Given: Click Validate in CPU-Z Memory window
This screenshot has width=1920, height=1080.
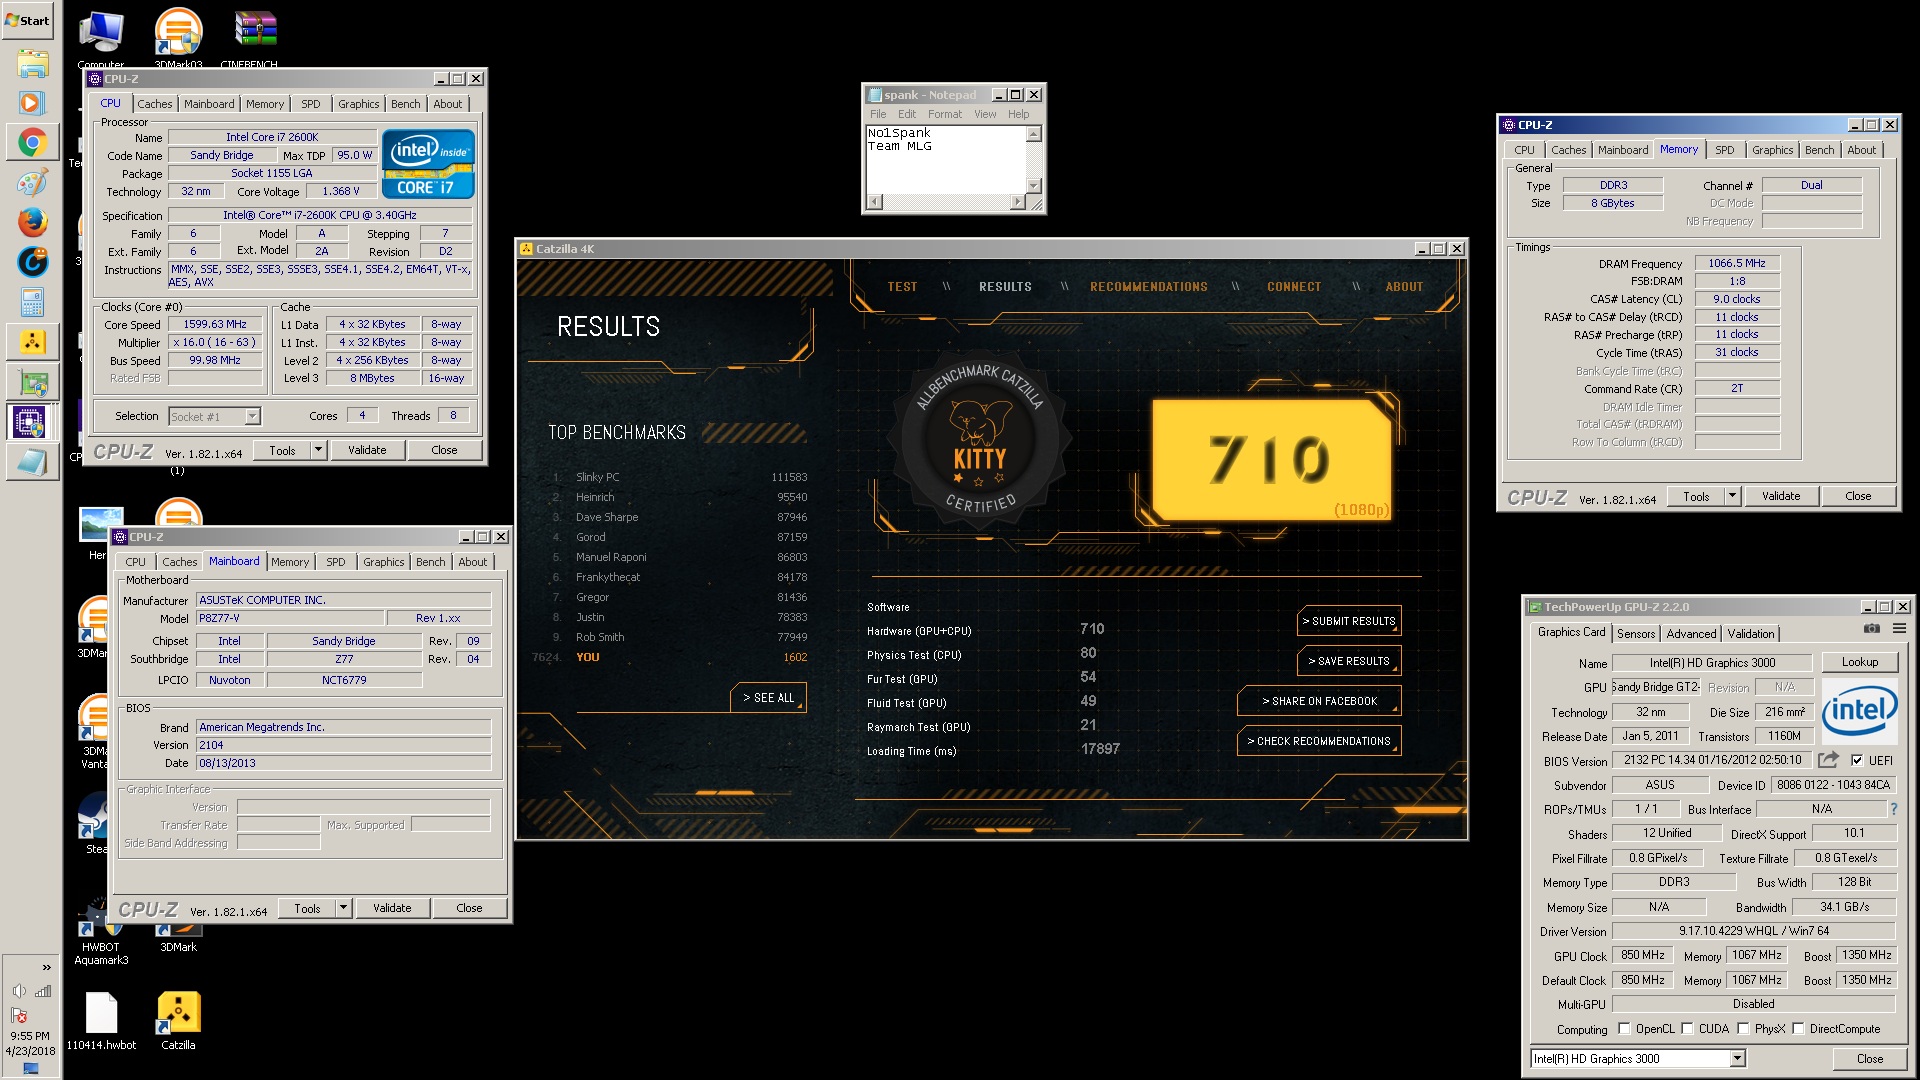Looking at the screenshot, I should tap(1780, 496).
